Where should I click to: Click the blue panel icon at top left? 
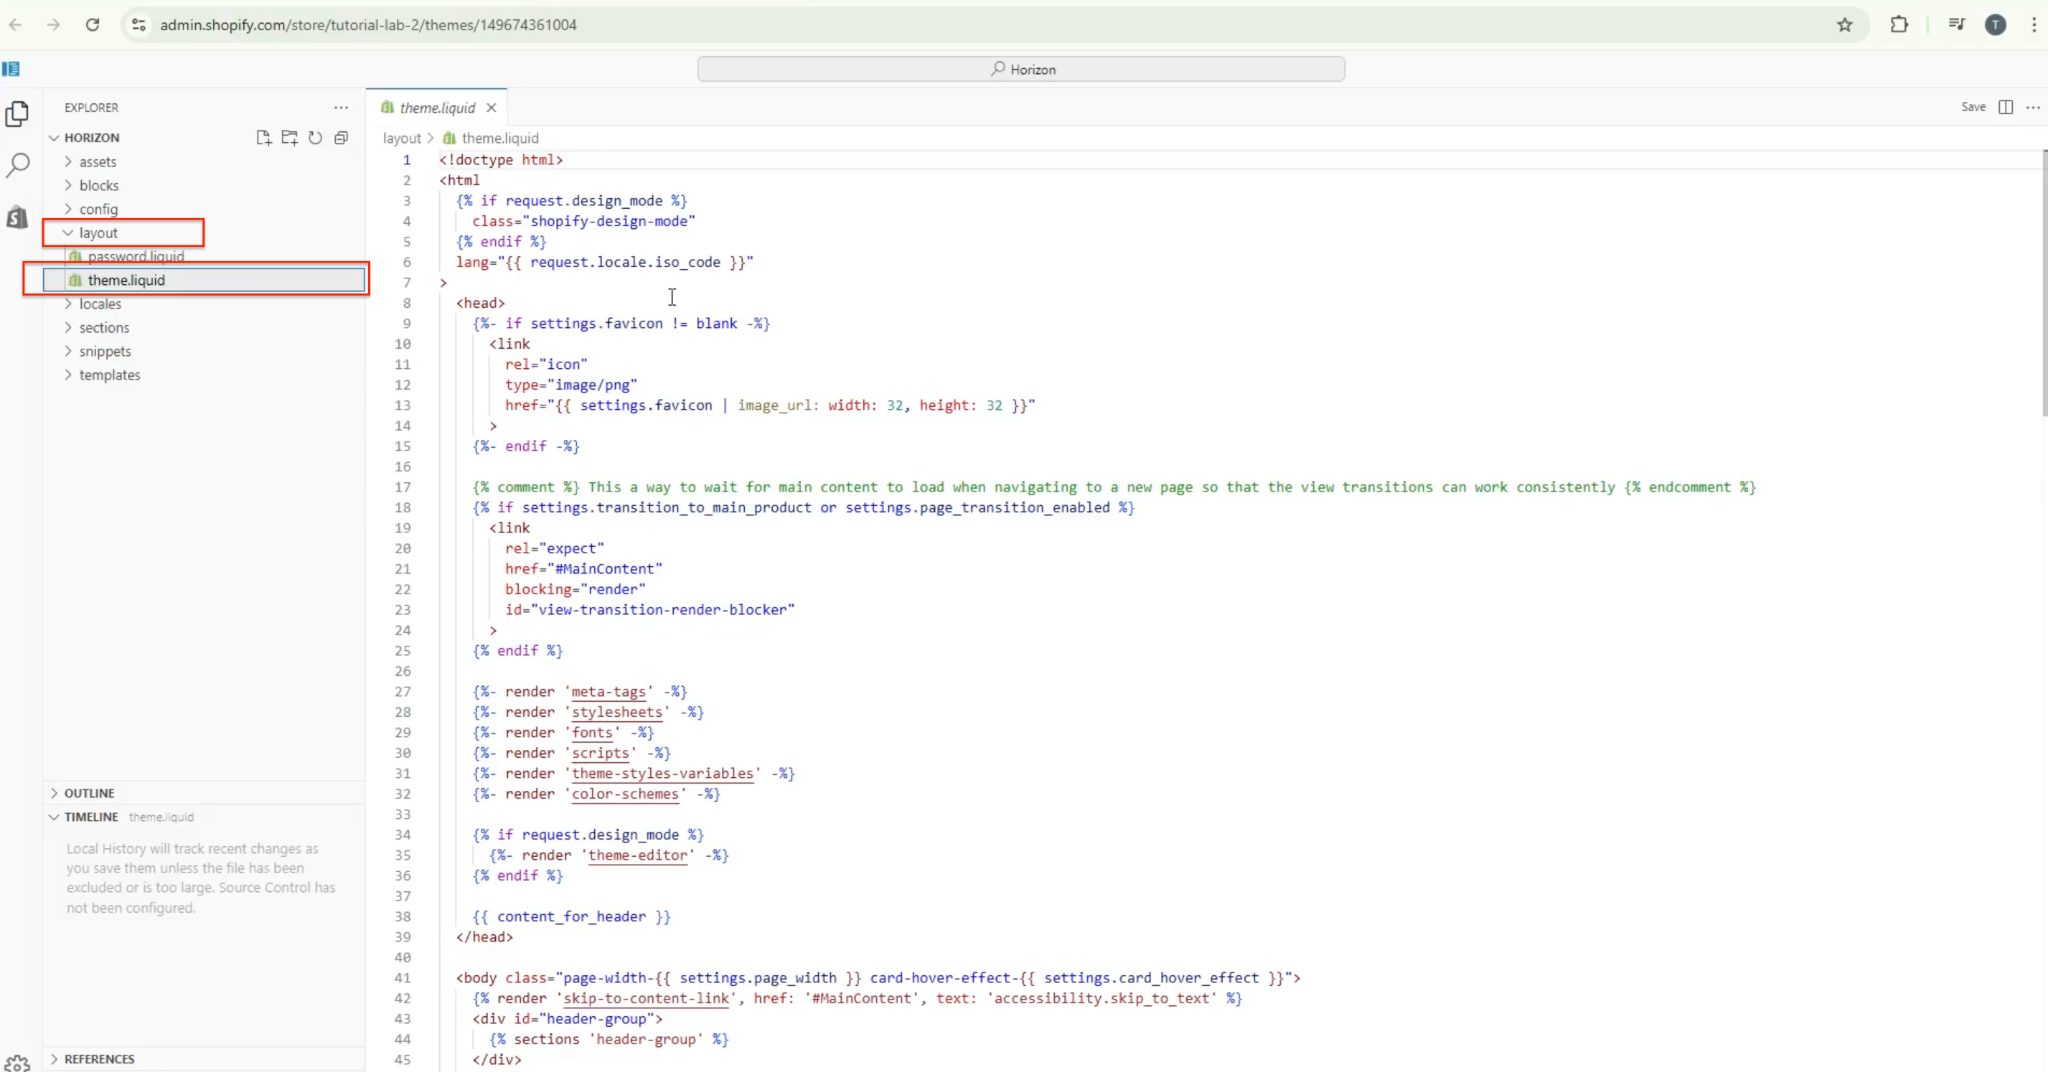tap(11, 69)
